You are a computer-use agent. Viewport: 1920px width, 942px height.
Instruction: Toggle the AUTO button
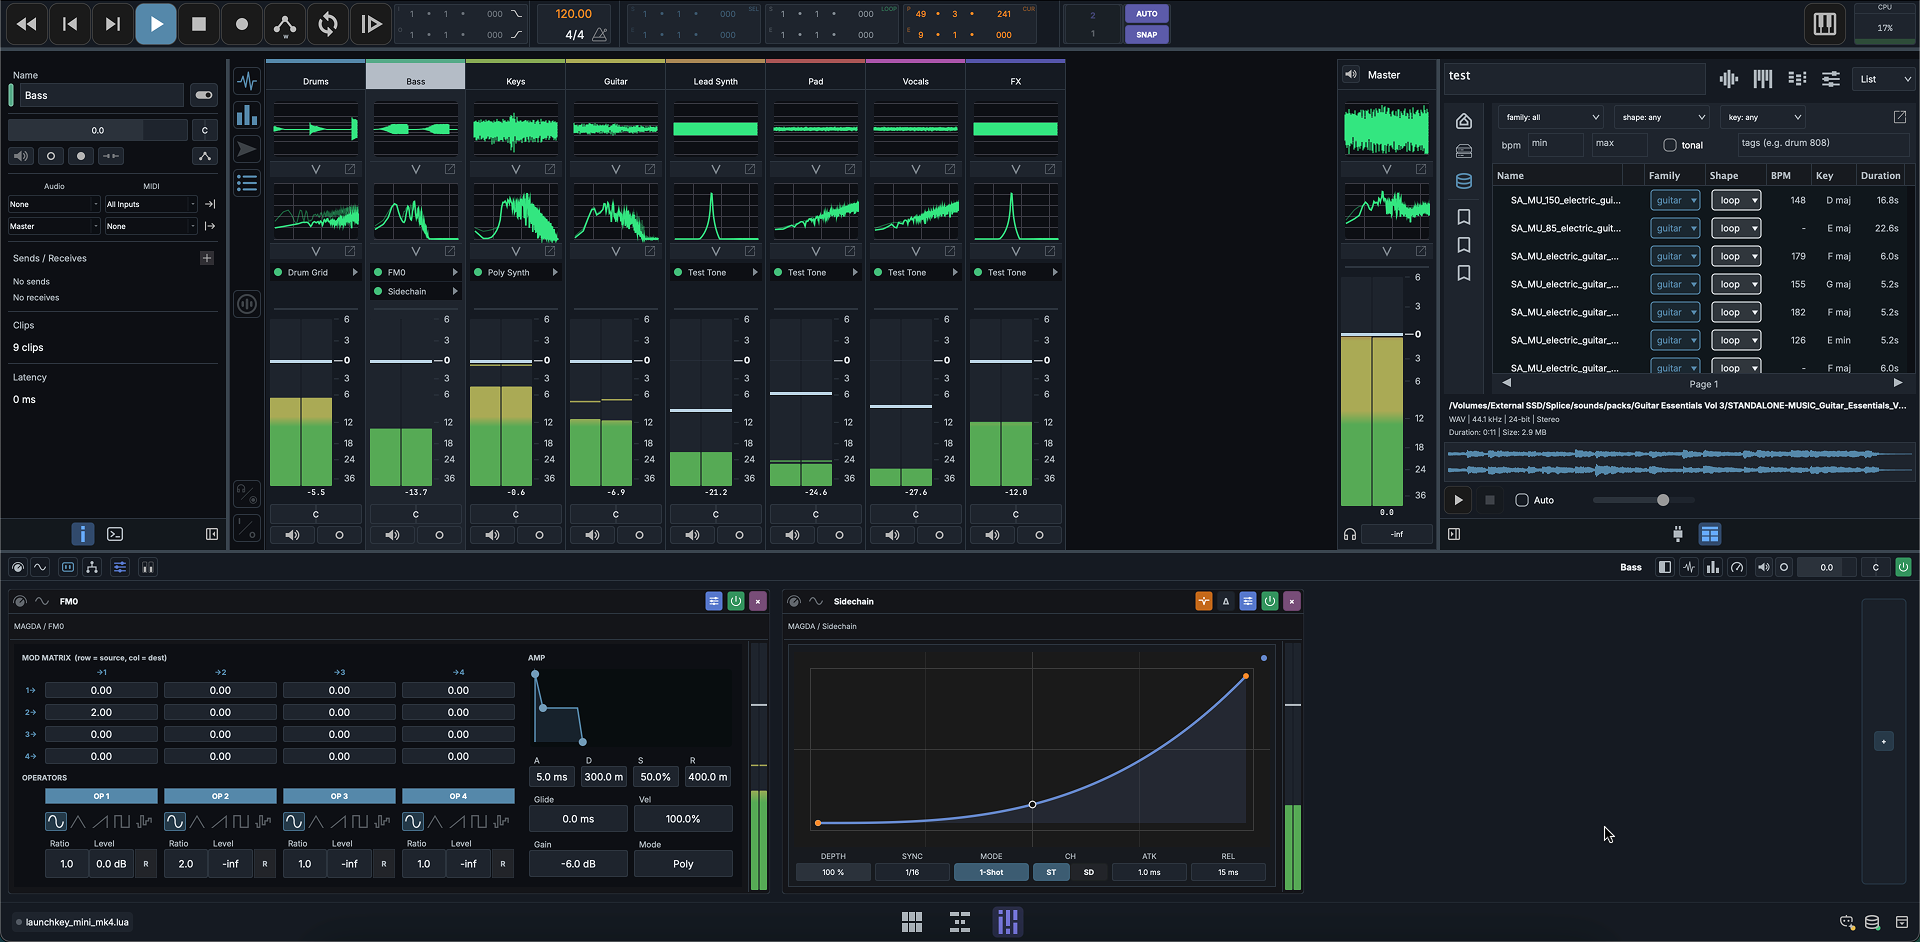click(x=1147, y=14)
